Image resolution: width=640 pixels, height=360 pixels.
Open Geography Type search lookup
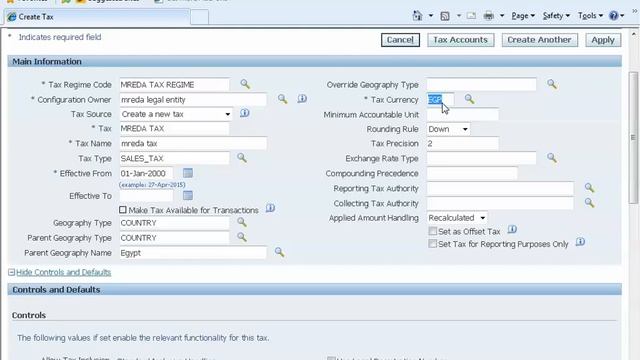coord(242,222)
